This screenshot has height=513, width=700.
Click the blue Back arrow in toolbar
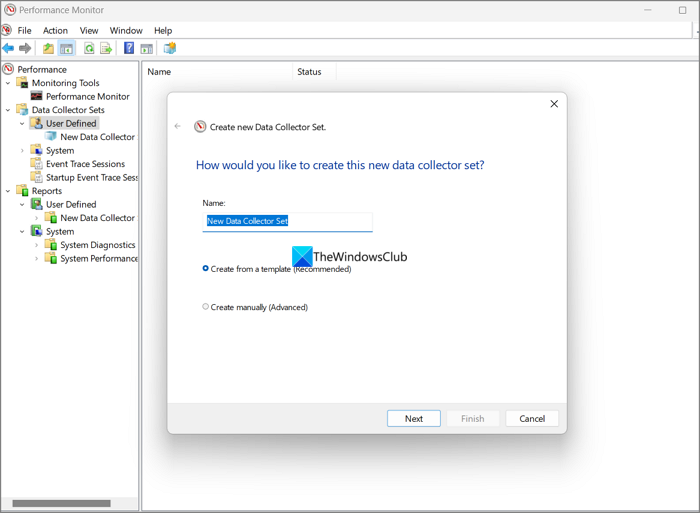click(x=8, y=48)
